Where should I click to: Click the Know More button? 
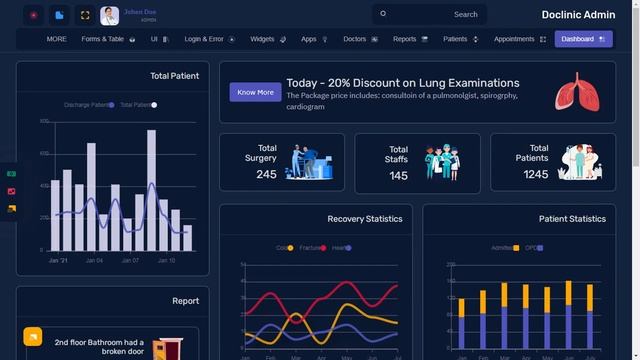(255, 92)
